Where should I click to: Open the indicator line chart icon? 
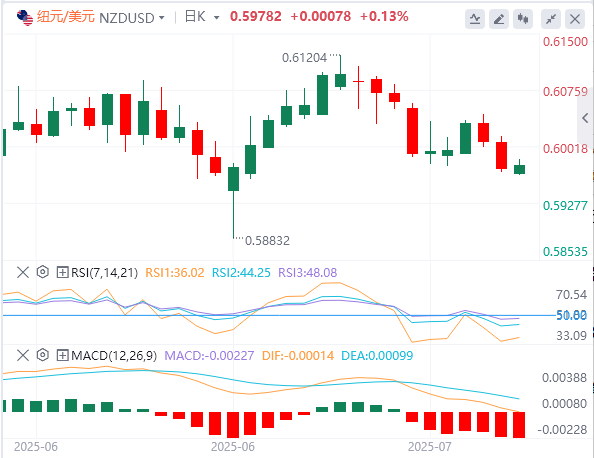(x=475, y=19)
